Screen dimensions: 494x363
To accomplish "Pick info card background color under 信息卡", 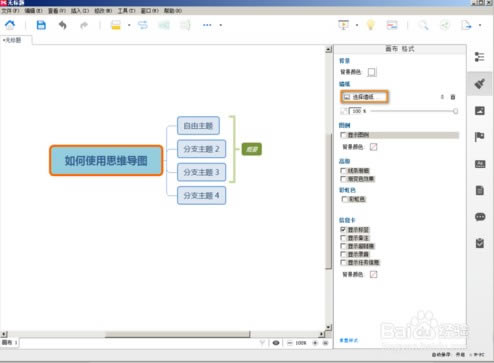I will 374,274.
